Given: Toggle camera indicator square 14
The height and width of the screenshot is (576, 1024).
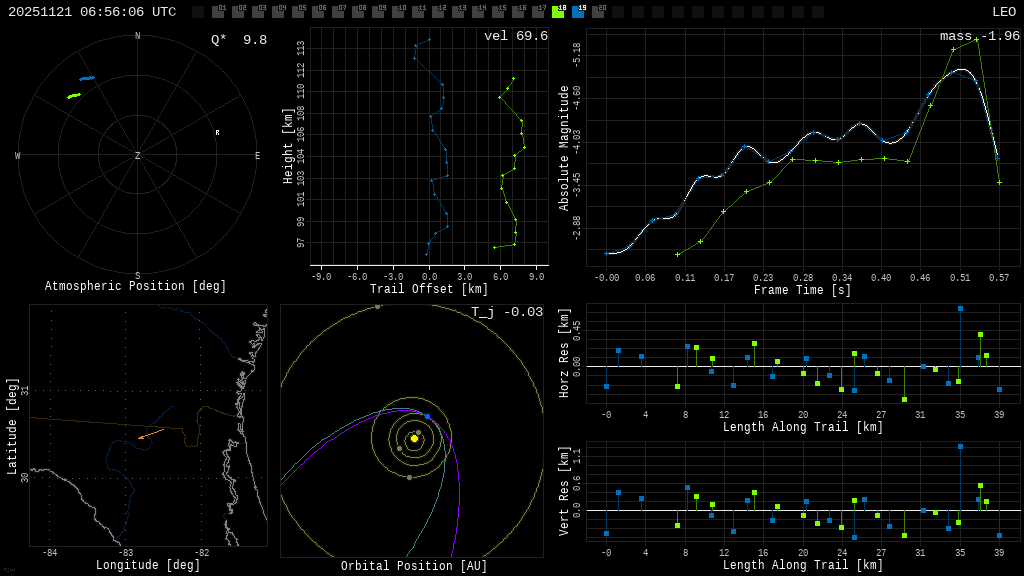Looking at the screenshot, I should [478, 12].
